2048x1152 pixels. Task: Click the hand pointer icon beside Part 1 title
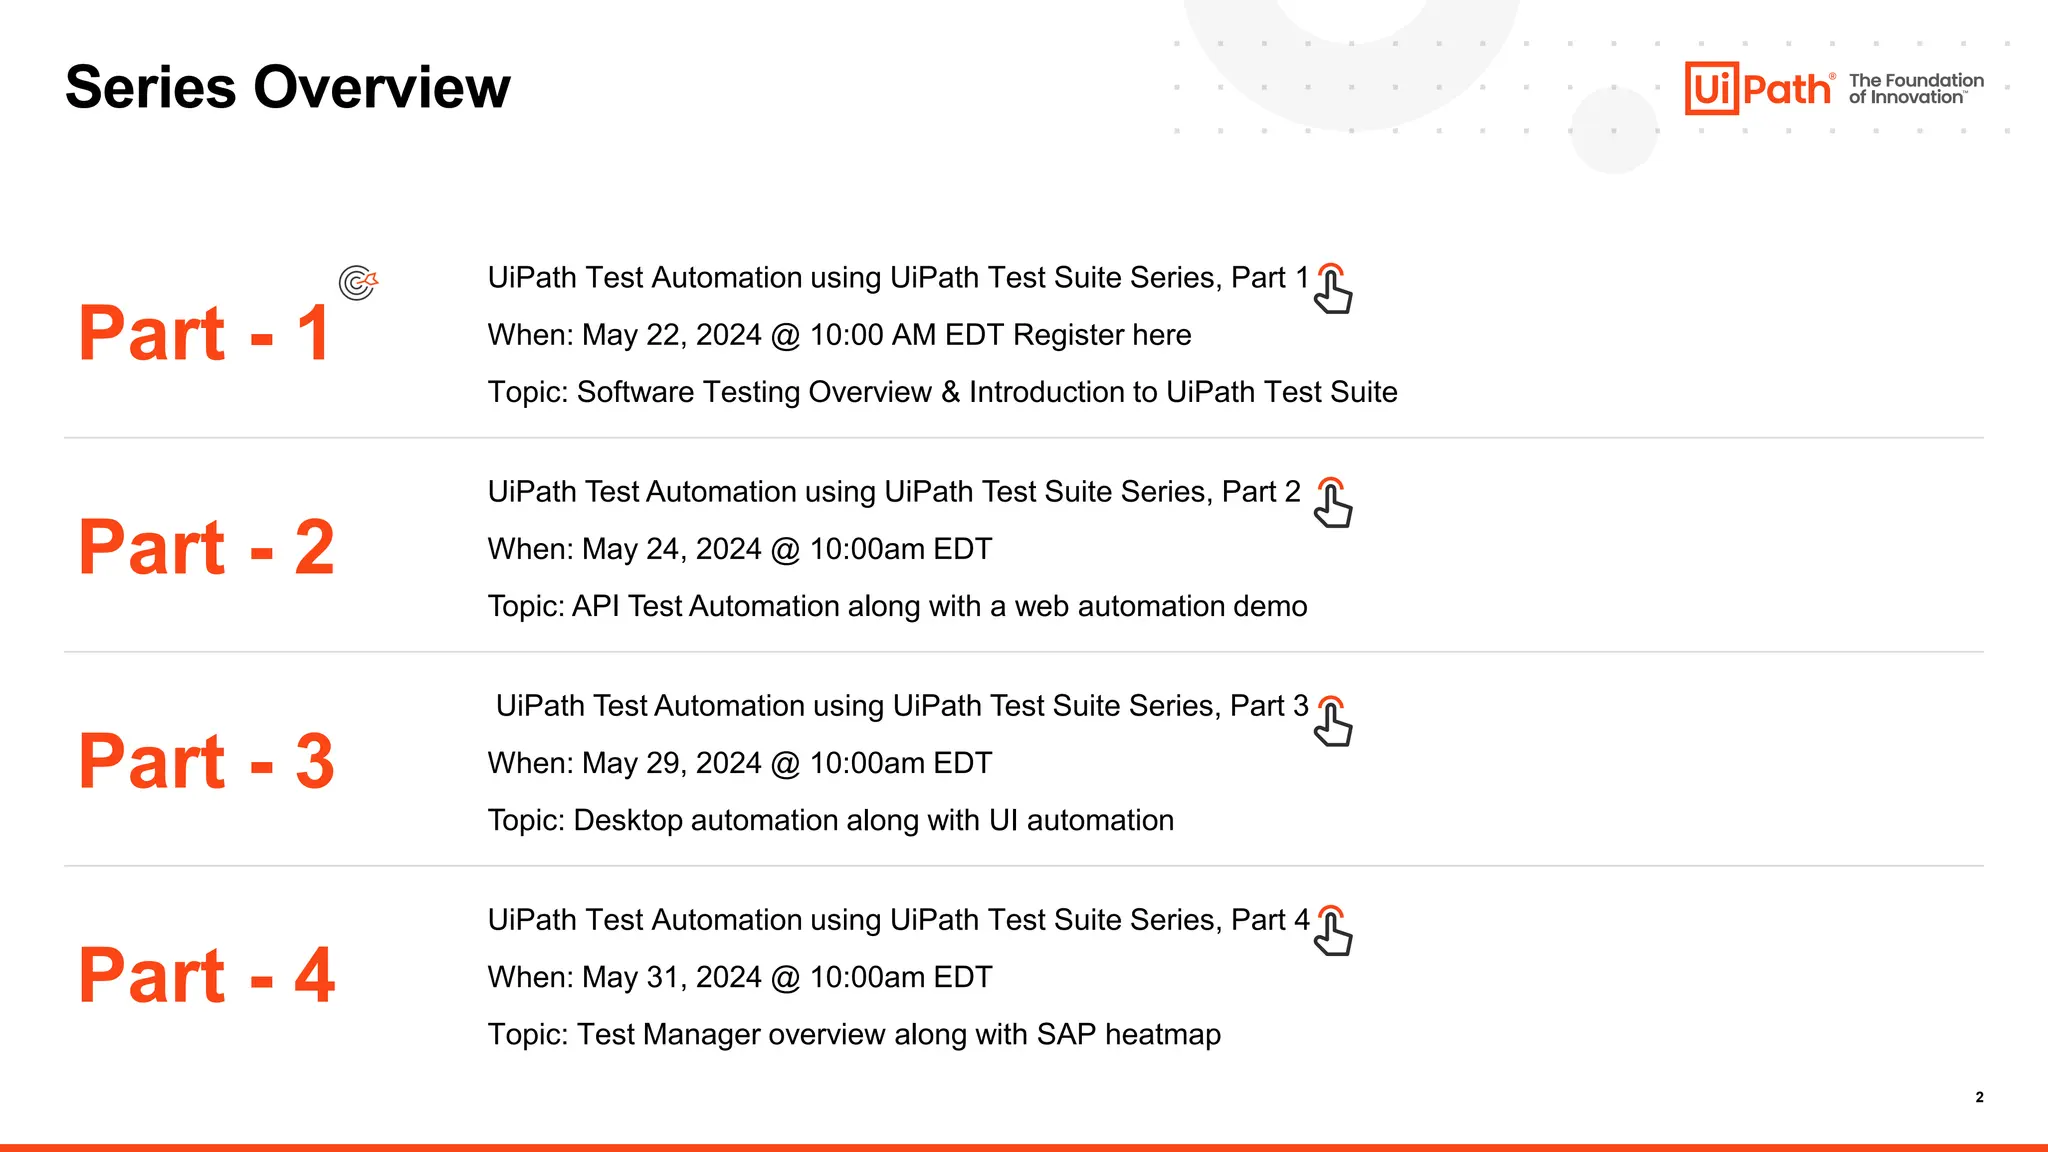[x=1333, y=289]
